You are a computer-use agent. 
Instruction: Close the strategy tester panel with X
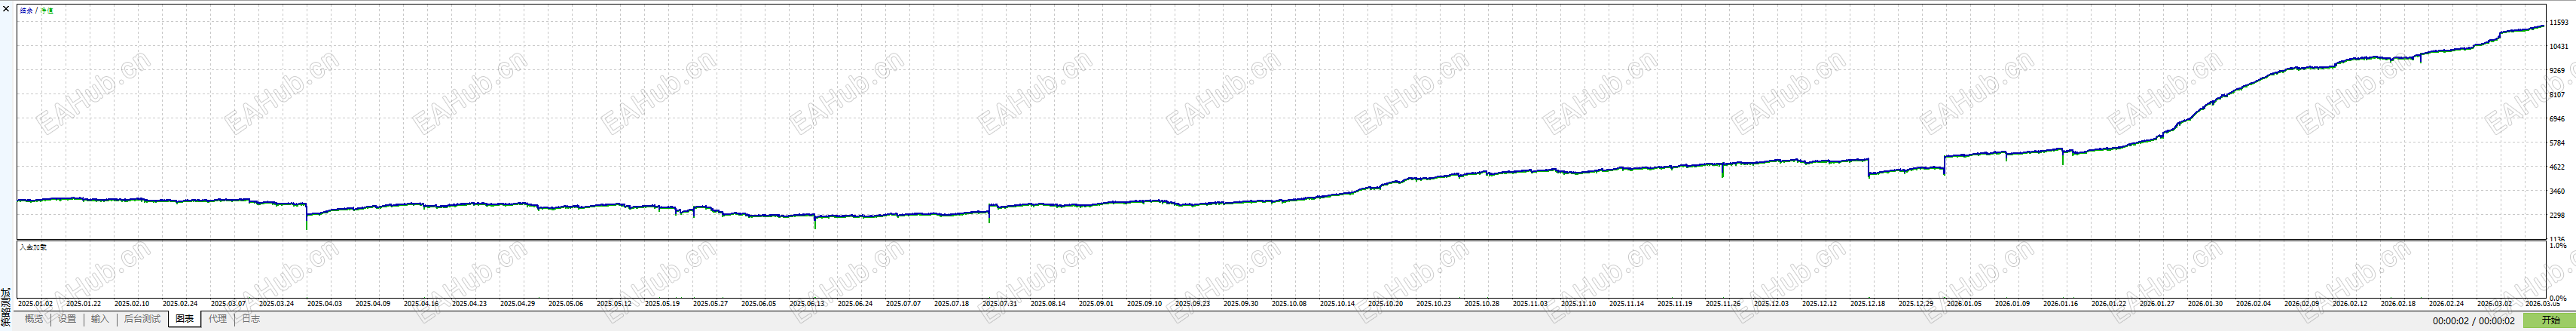(6, 8)
